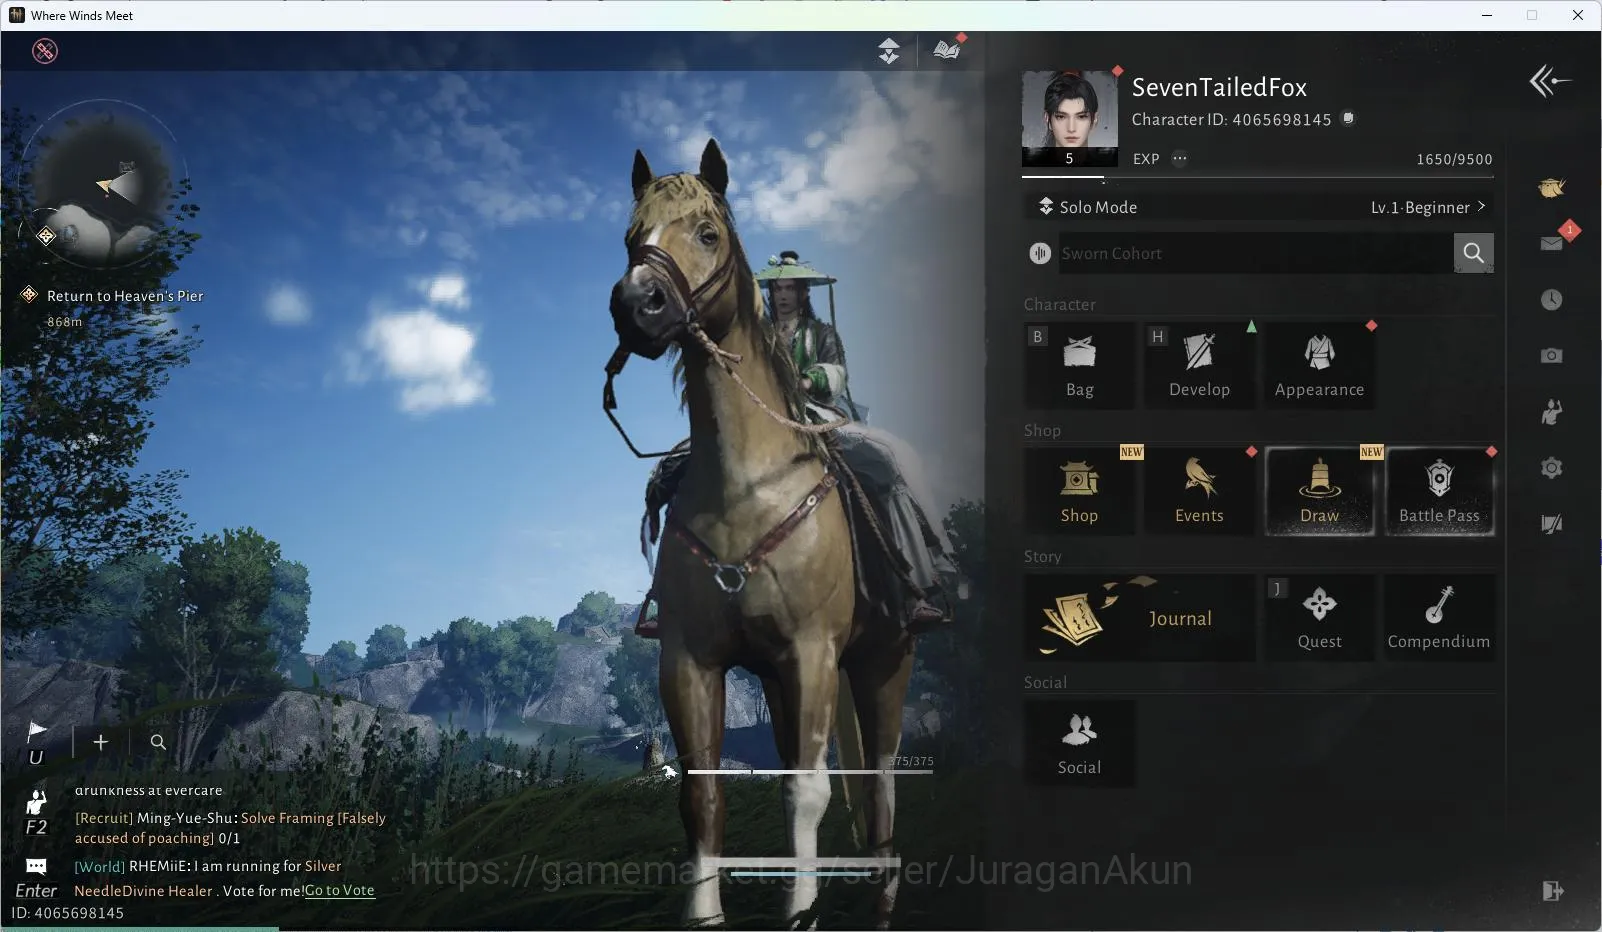Select the Return to Heaven's Pier quest tracker

click(x=113, y=306)
